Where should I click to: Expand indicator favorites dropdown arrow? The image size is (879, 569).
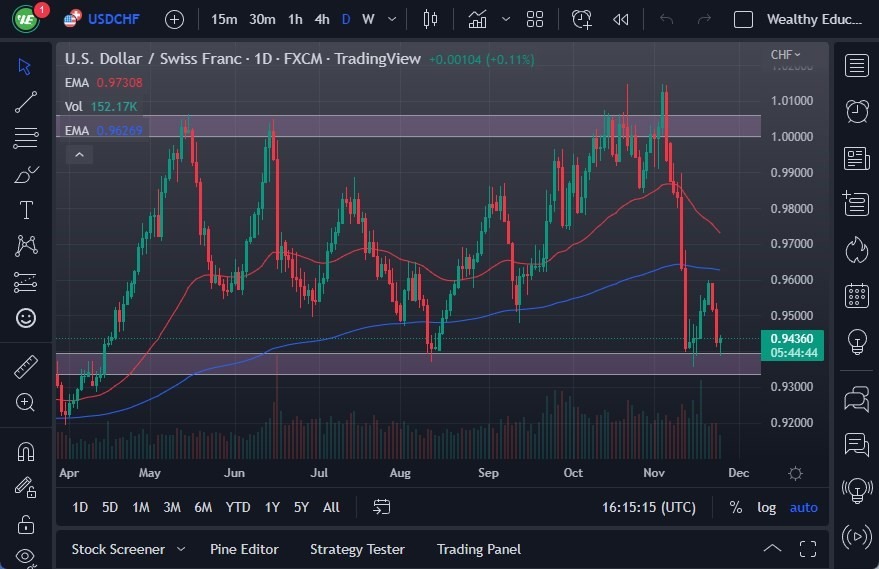tap(506, 20)
